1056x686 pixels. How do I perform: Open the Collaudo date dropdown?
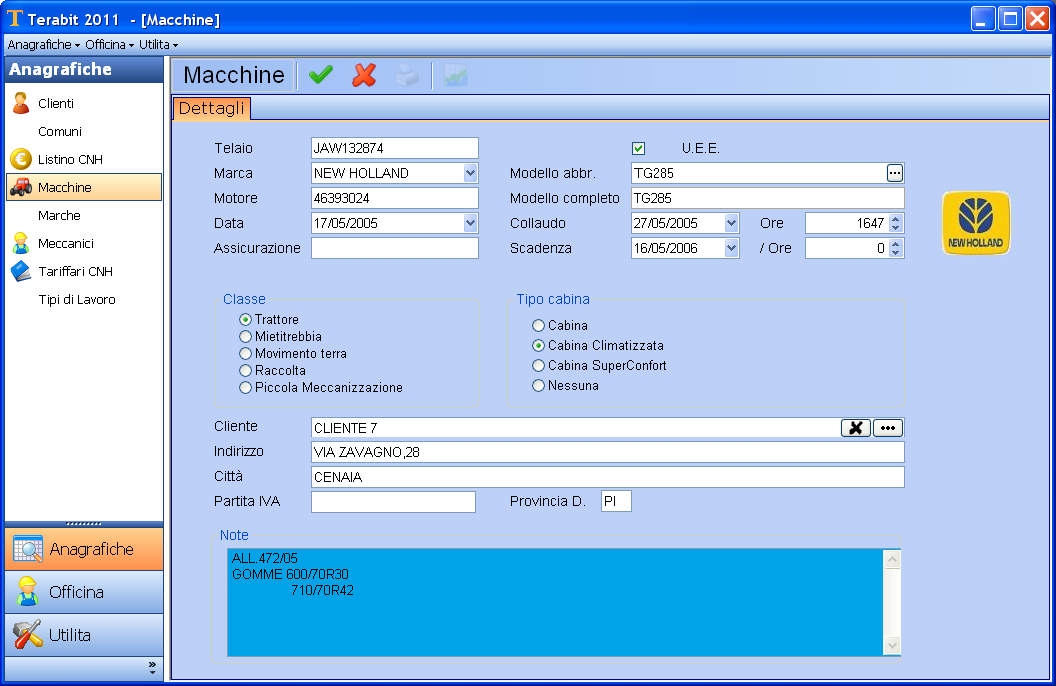click(x=731, y=223)
